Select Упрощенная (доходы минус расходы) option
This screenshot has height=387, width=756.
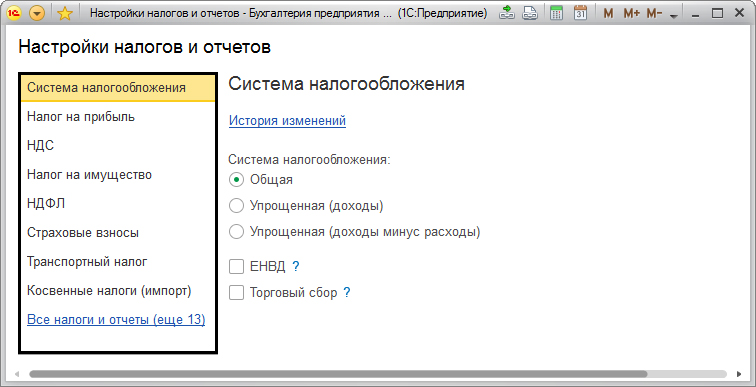[236, 232]
